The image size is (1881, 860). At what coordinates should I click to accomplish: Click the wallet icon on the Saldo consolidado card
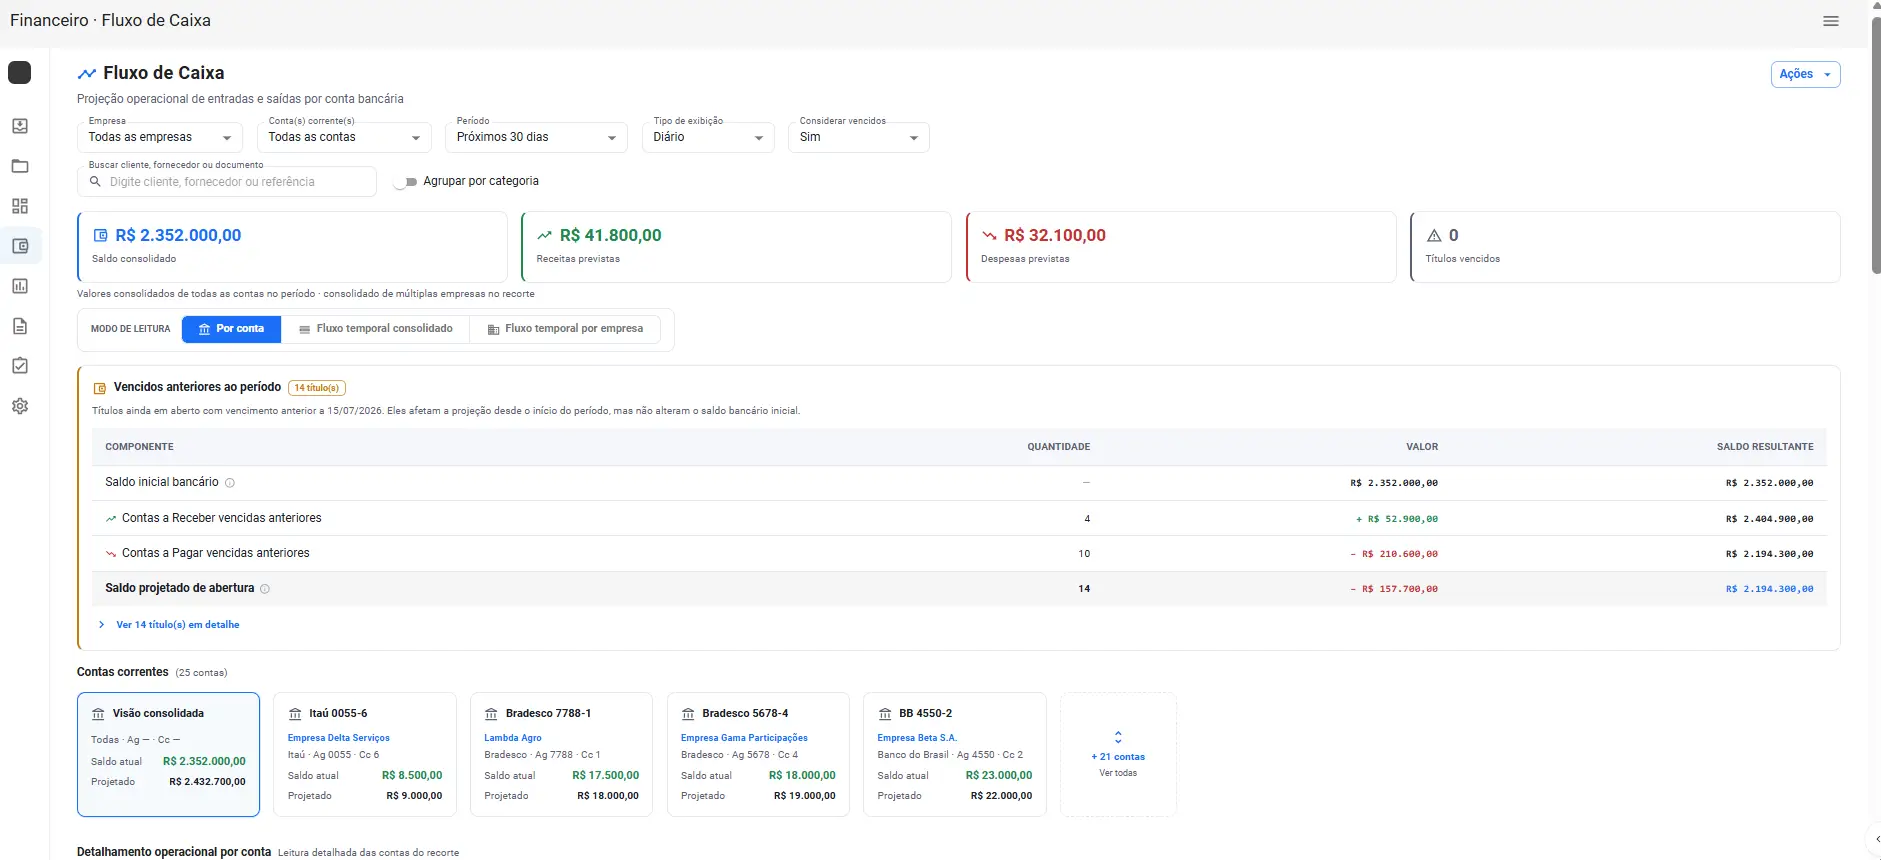click(100, 236)
